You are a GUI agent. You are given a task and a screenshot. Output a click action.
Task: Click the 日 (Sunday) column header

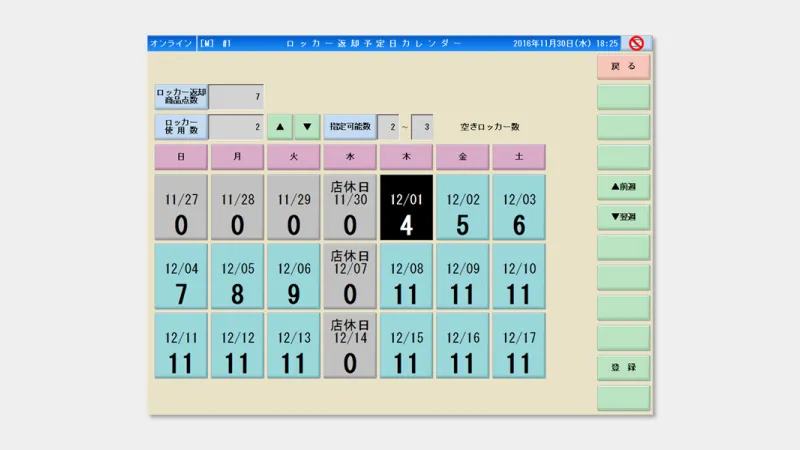coord(181,157)
